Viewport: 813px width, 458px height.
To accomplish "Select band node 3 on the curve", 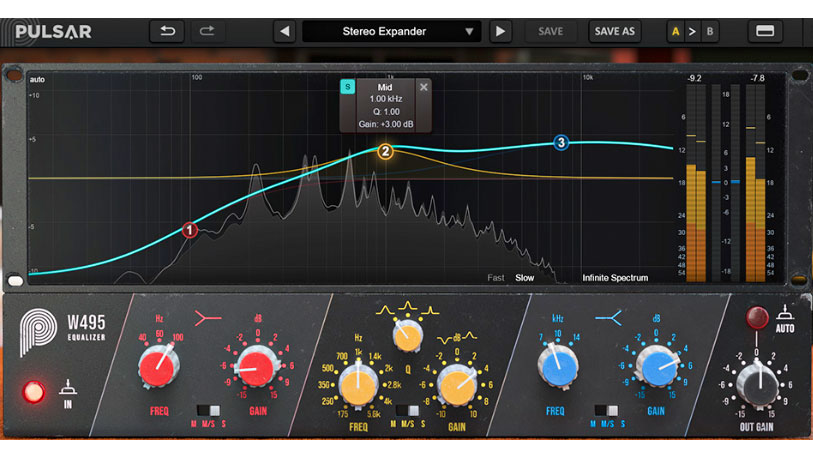I will pos(561,143).
